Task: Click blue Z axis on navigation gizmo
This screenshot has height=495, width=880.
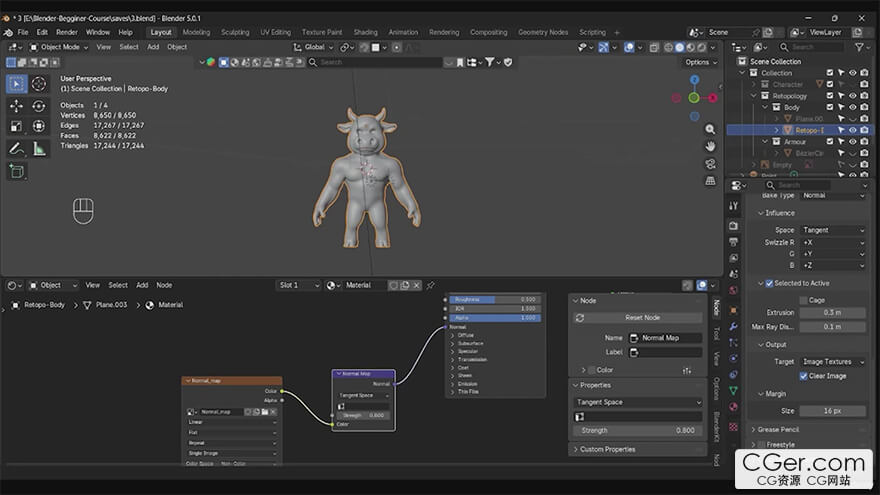Action: click(x=694, y=80)
